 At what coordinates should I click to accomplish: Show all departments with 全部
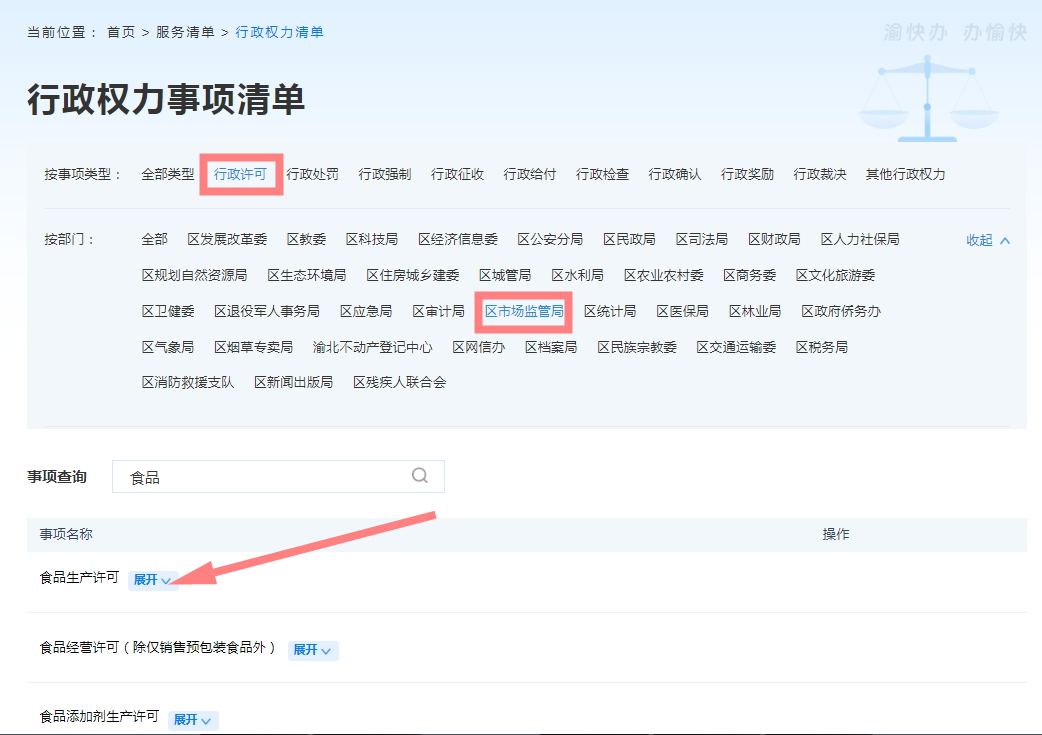pyautogui.click(x=154, y=239)
